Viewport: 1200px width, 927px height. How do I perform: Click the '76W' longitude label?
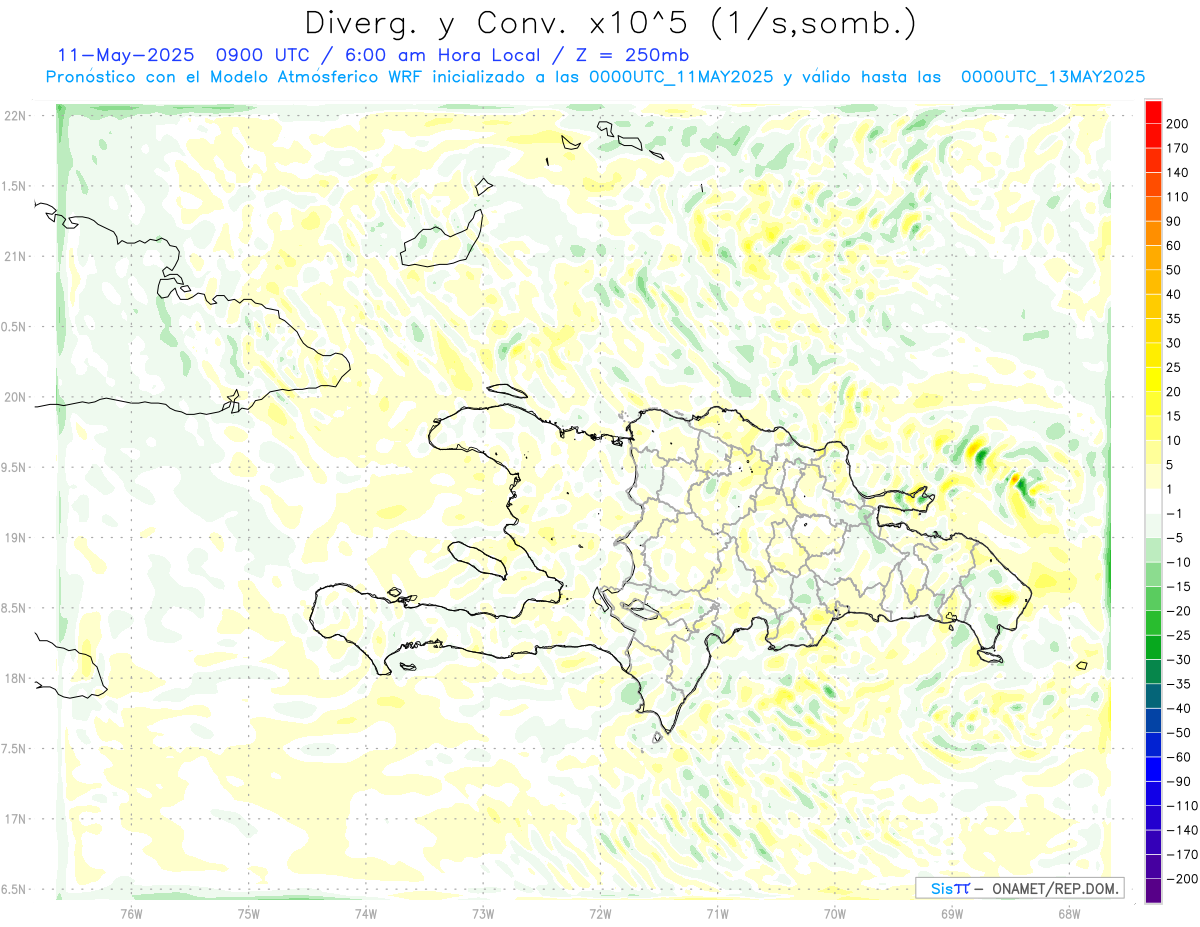coord(132,912)
